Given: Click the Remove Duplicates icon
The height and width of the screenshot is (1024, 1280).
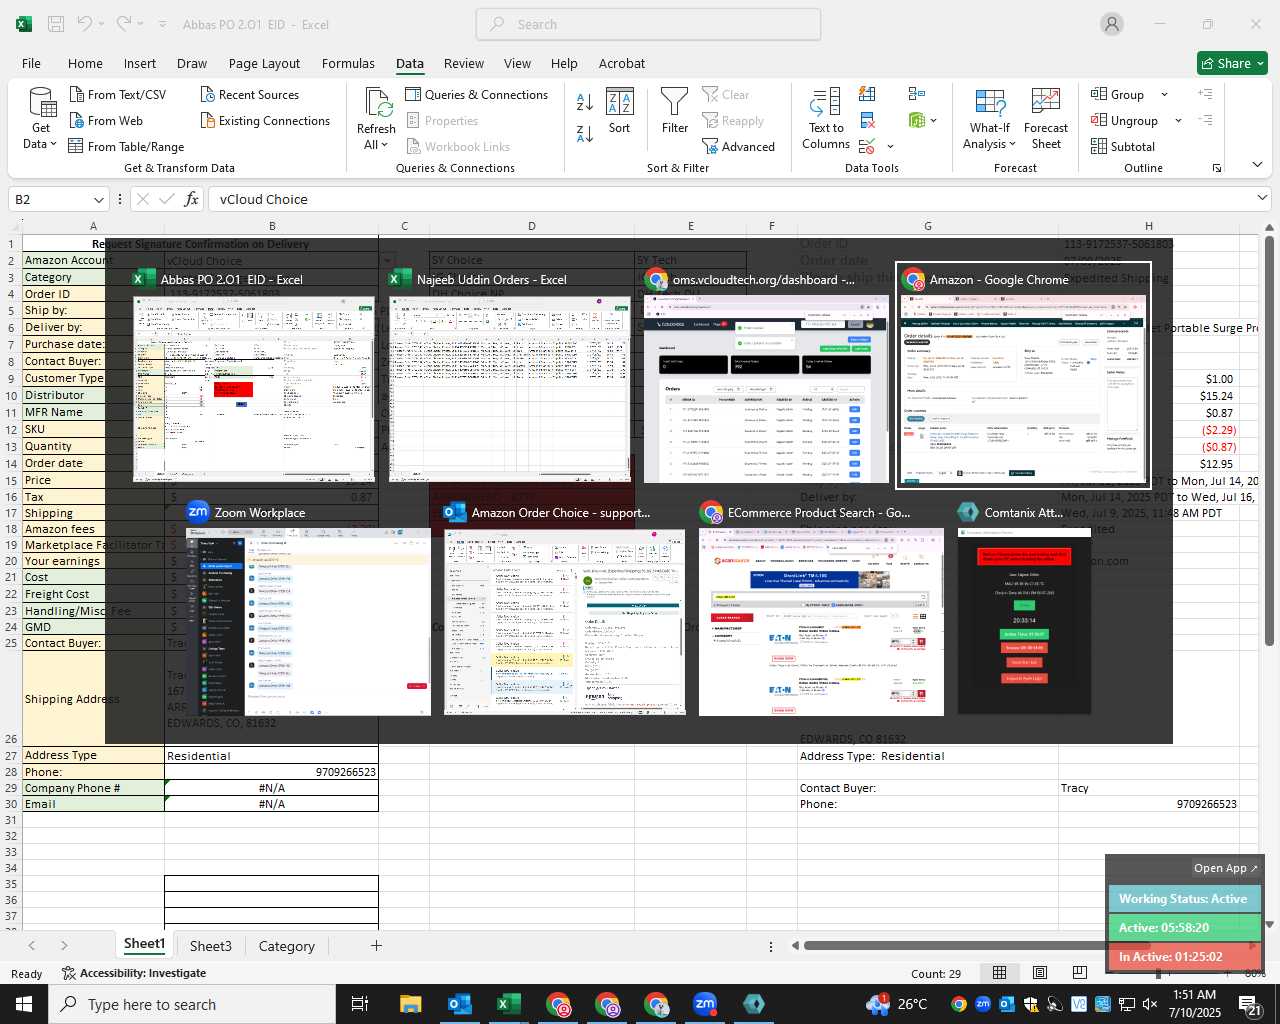Looking at the screenshot, I should [867, 120].
